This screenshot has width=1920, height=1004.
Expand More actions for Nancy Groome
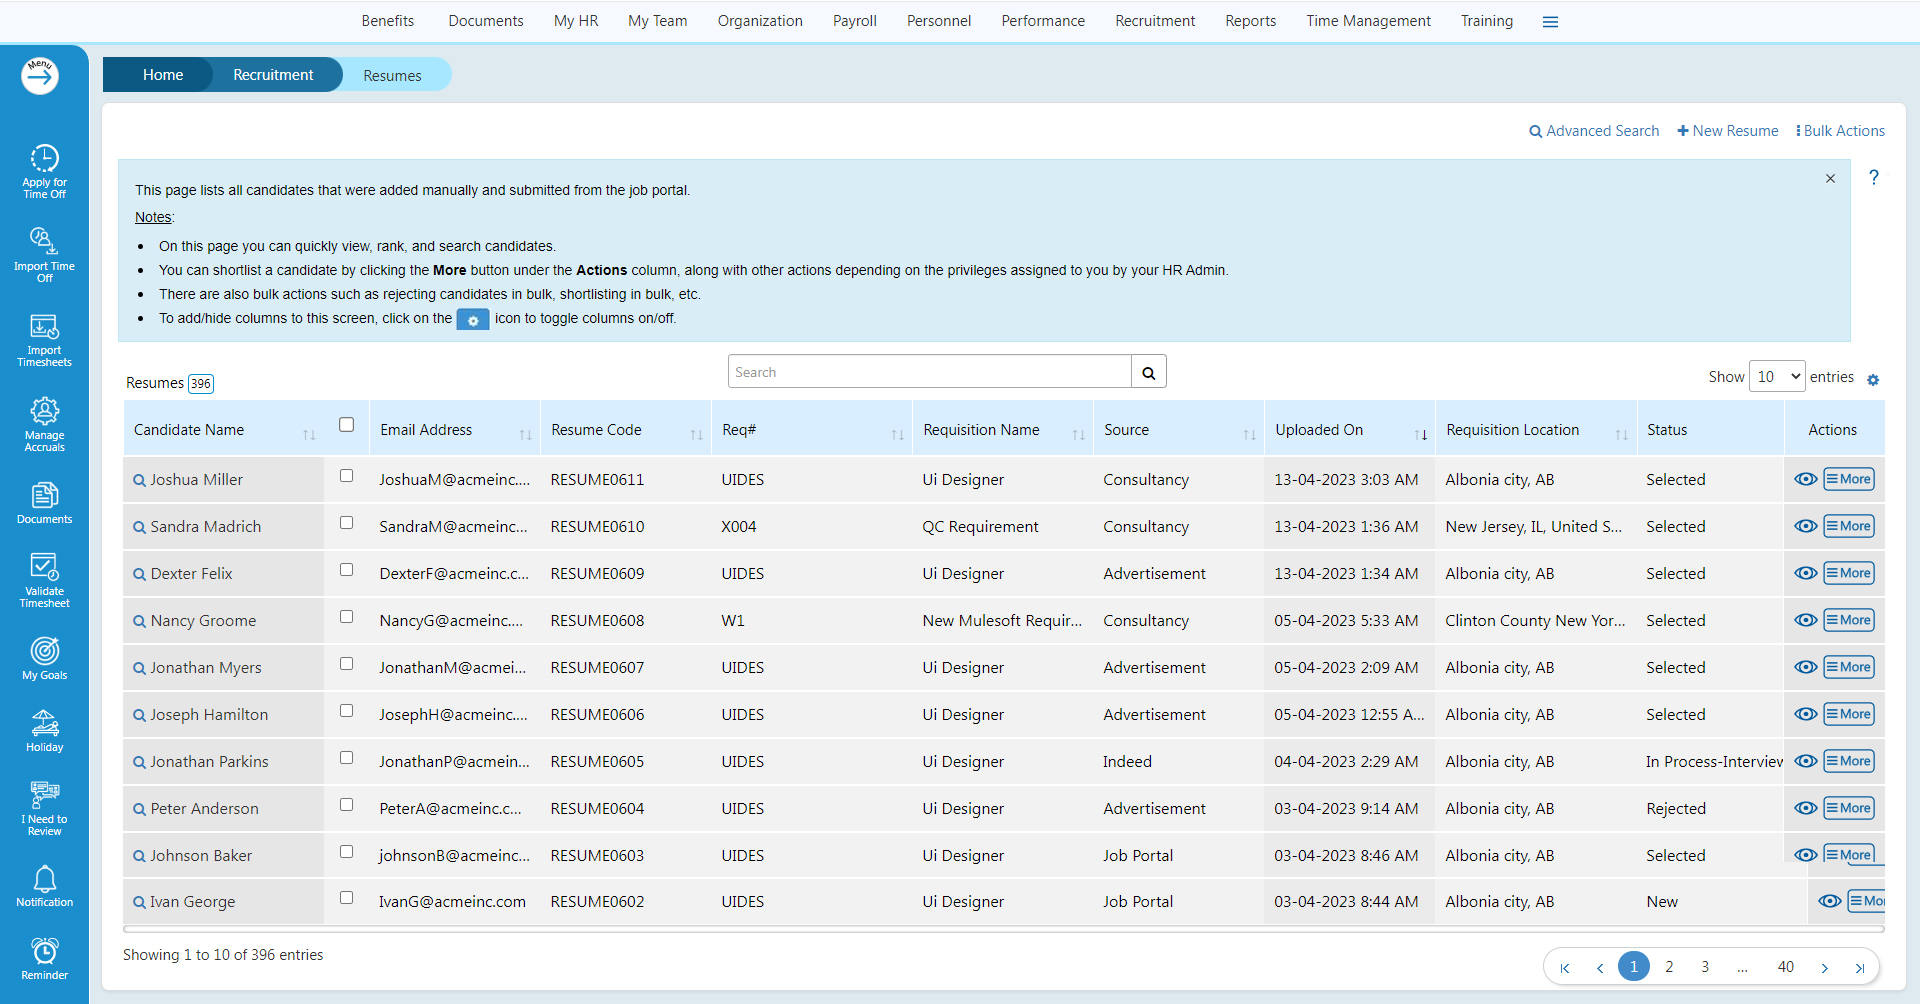[1848, 620]
